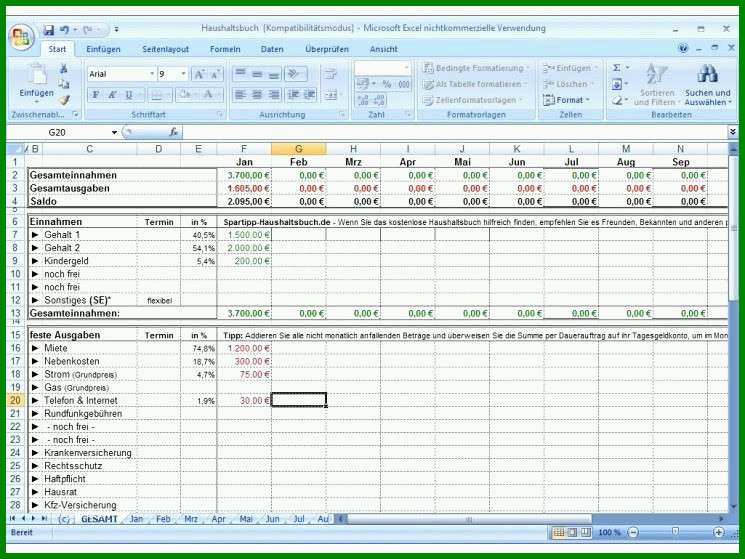Toggle bold F formatting
745x559 pixels.
click(x=96, y=95)
